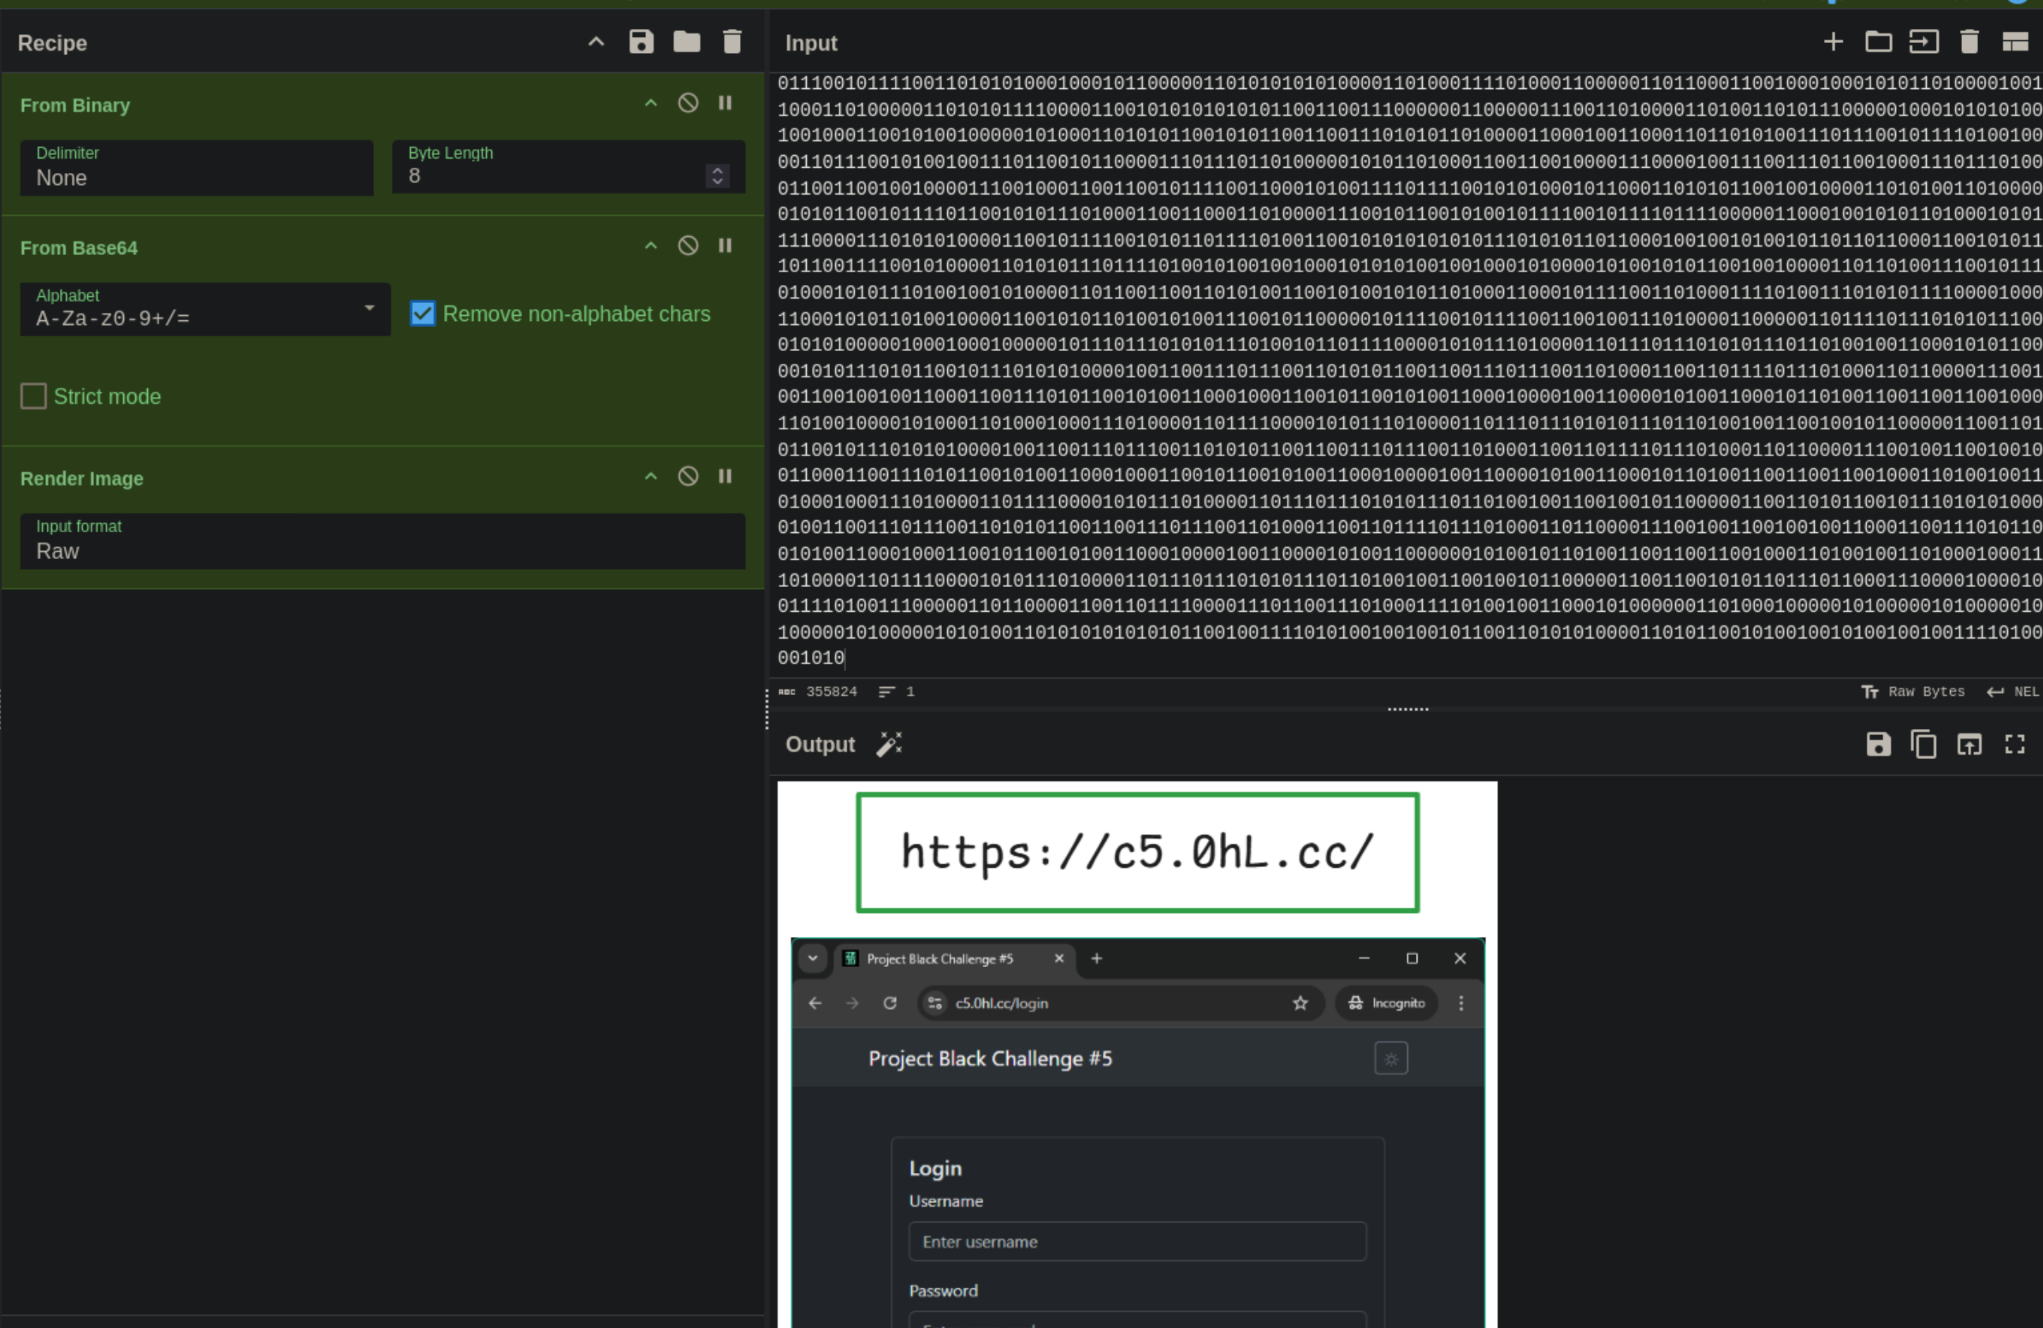This screenshot has width=2043, height=1328.
Task: Save the recipe with the disk icon
Action: click(x=641, y=42)
